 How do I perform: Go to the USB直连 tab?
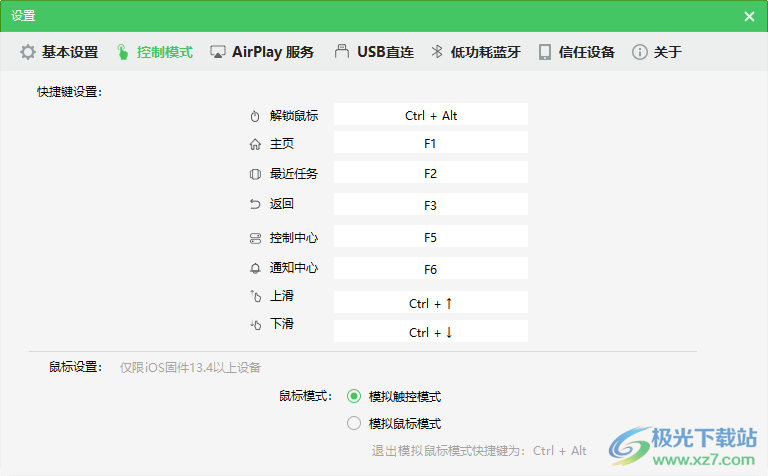375,52
